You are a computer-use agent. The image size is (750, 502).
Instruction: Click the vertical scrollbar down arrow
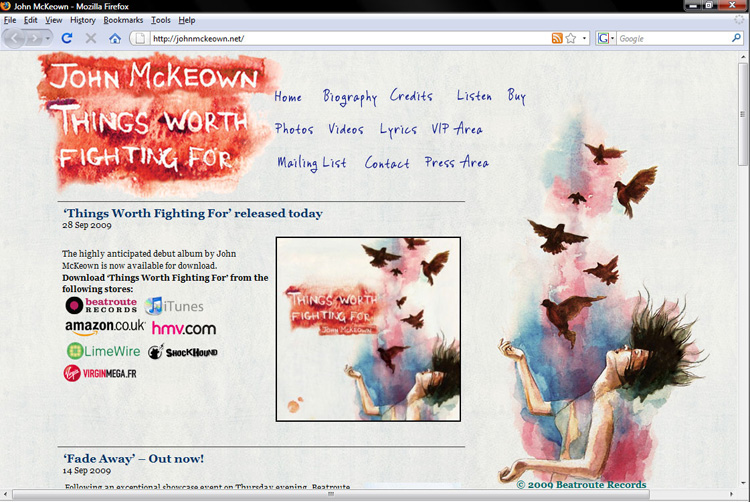(743, 483)
